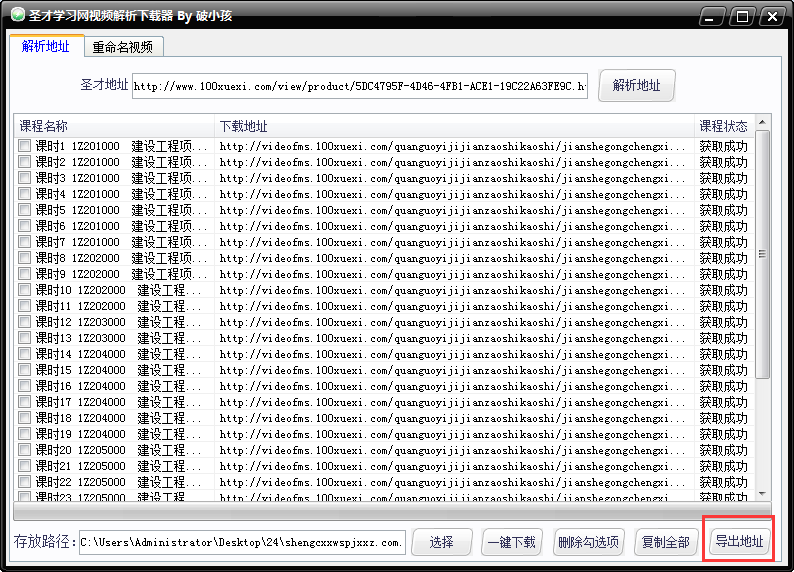Image resolution: width=794 pixels, height=572 pixels.
Task: Click the 复制全部 button
Action: tap(665, 542)
